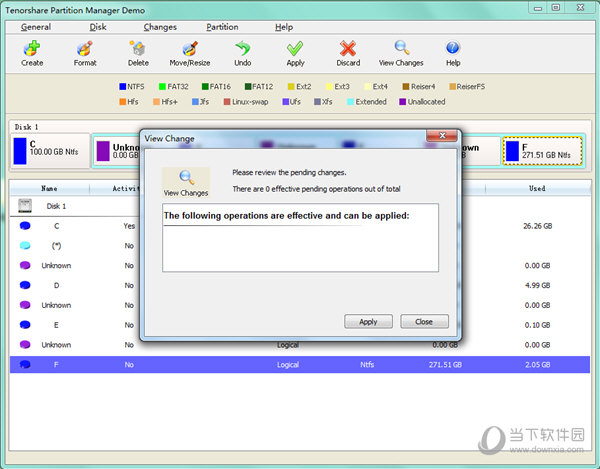Click the Undo arrow icon

[243, 49]
